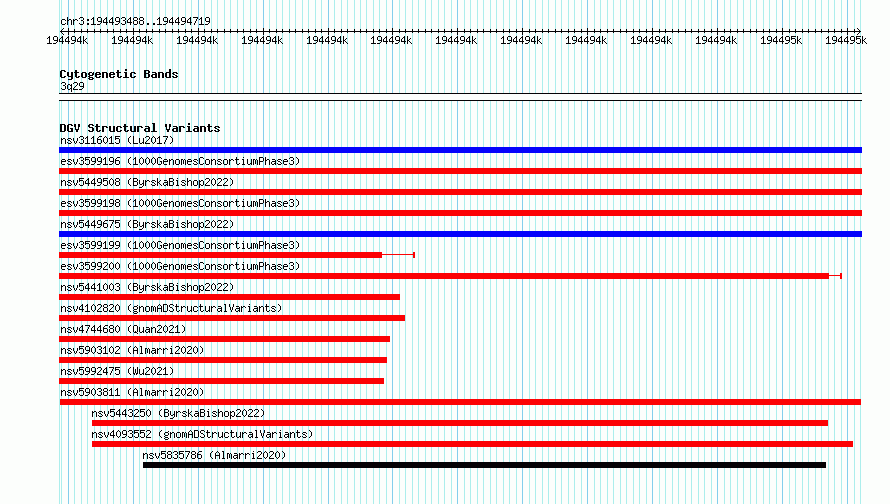
Task: Open nsv5903811 (Almarri2020) variant label
Action: 132,392
